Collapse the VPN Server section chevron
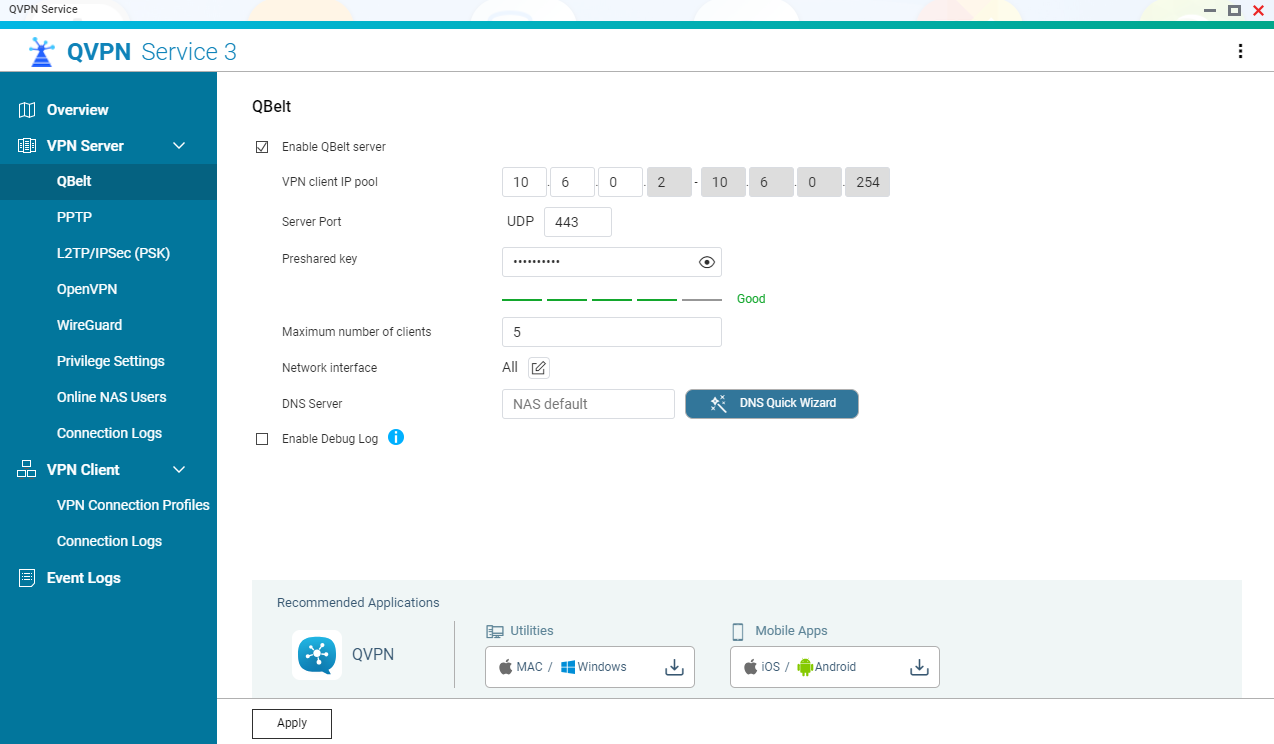1274x744 pixels. click(x=179, y=146)
